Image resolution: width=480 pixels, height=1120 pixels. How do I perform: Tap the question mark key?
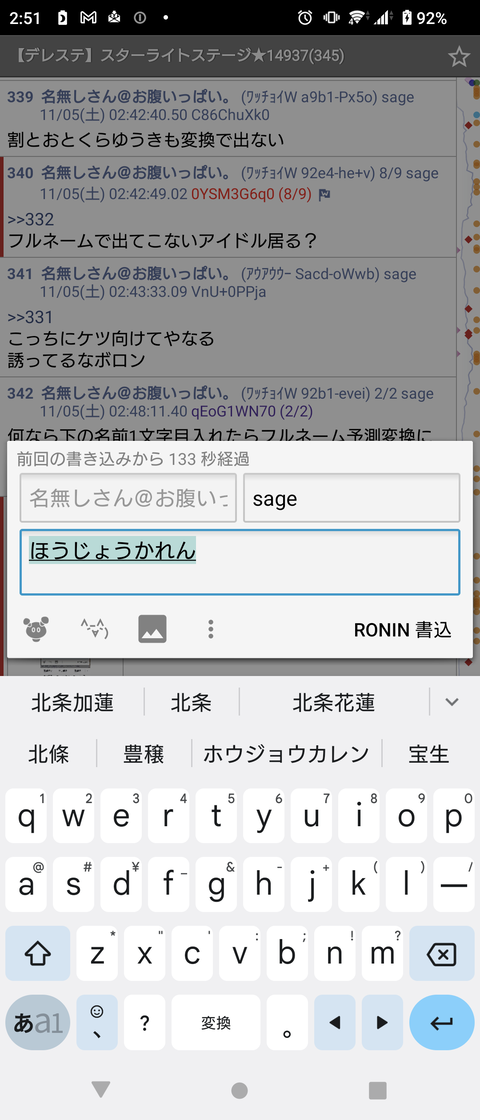[x=145, y=1022]
